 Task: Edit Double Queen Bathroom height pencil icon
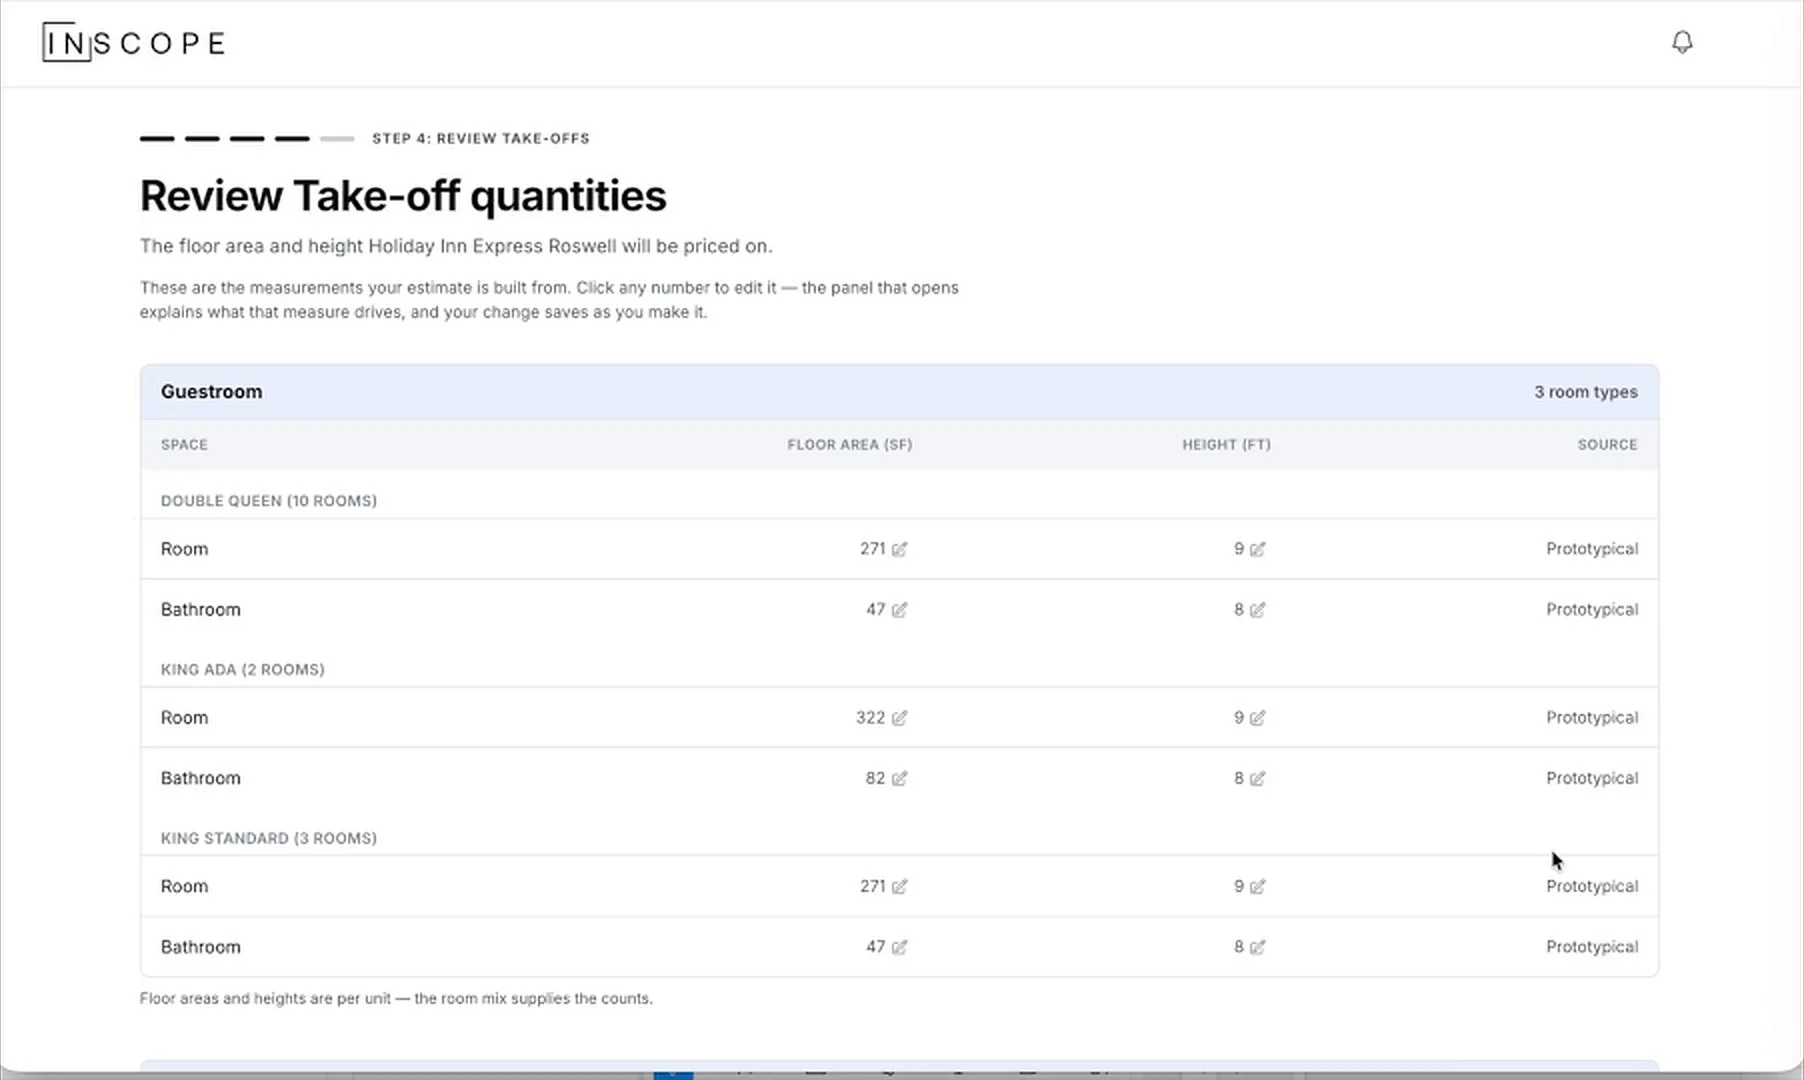[x=1257, y=610]
